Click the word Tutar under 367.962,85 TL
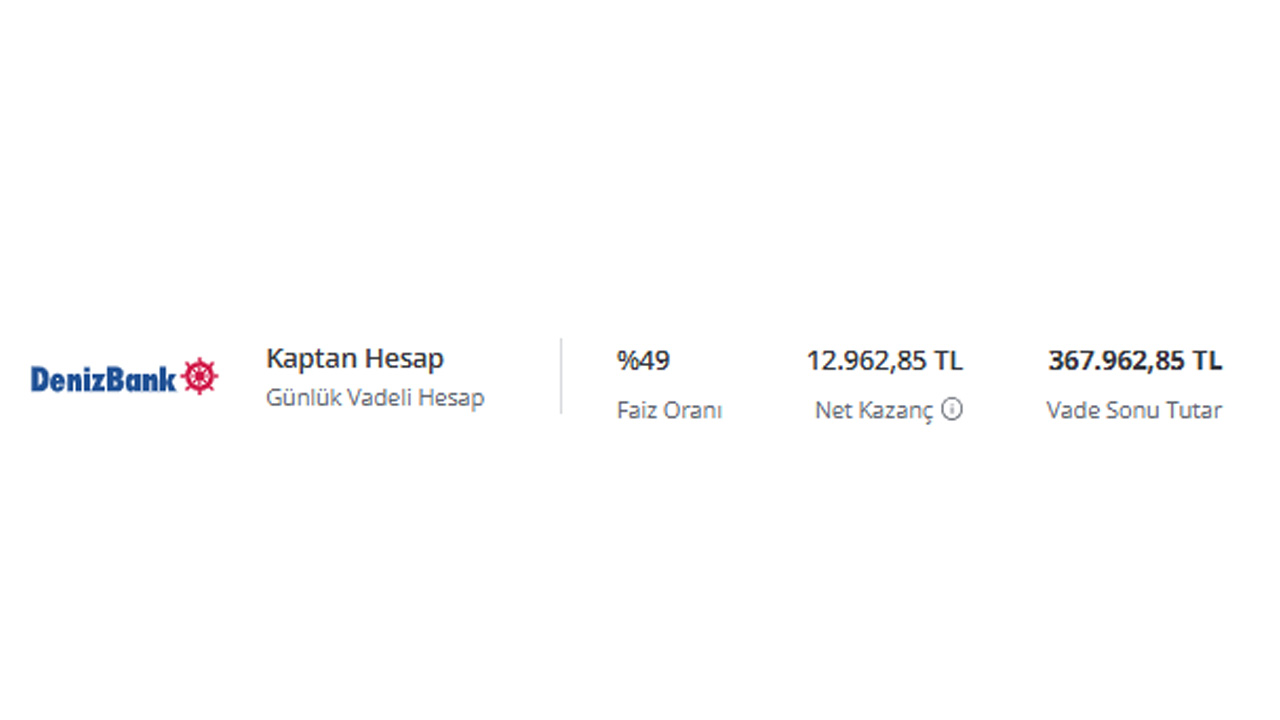Viewport: 1280px width, 720px height. pos(1195,410)
